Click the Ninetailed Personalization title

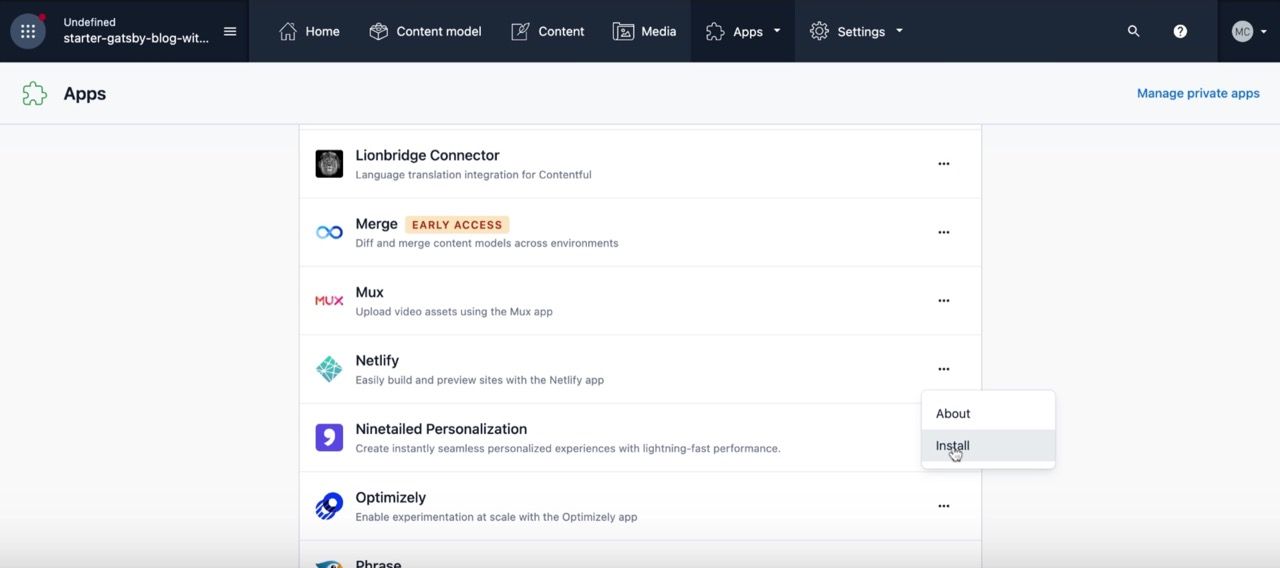click(x=441, y=429)
